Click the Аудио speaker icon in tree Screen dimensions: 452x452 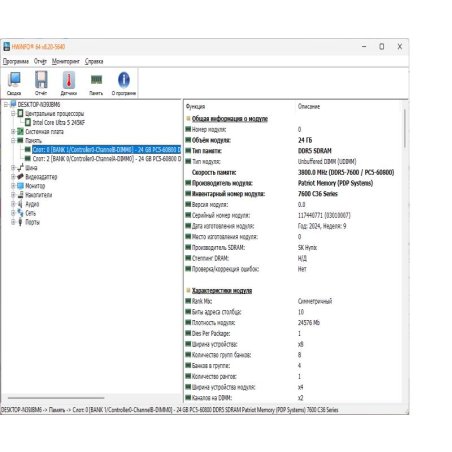(x=20, y=204)
